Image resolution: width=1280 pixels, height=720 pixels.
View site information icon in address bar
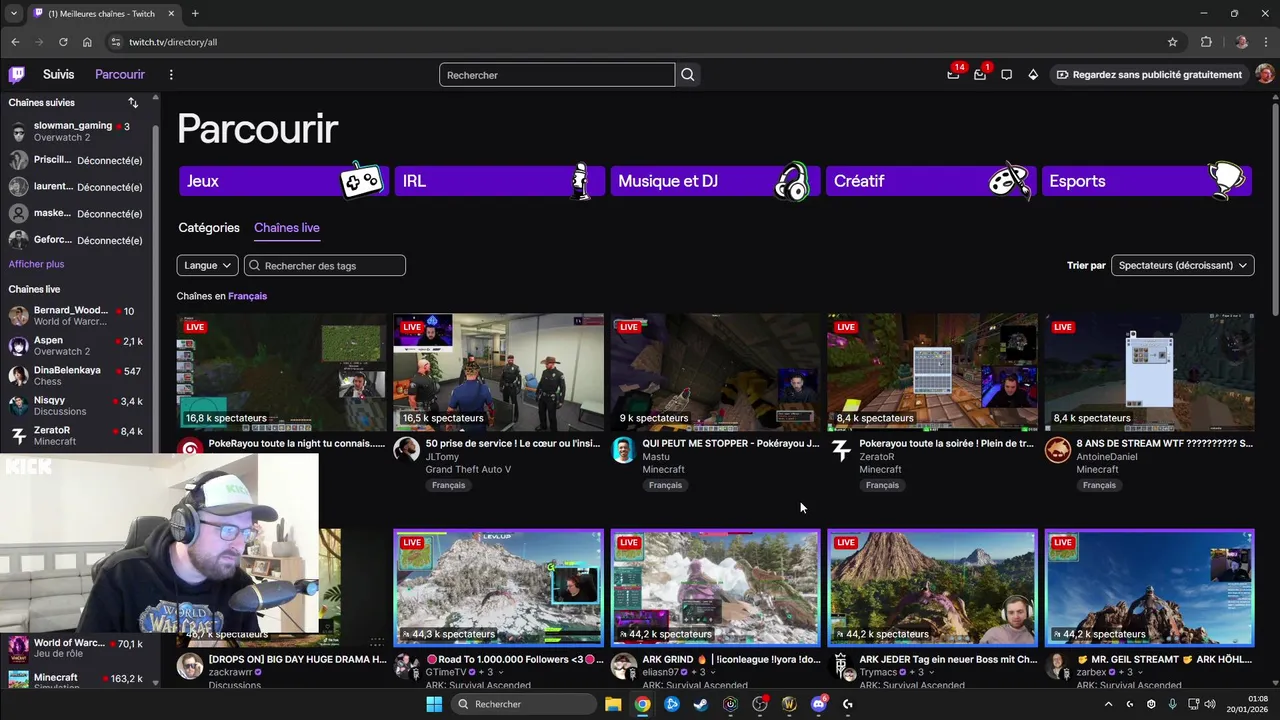116,42
